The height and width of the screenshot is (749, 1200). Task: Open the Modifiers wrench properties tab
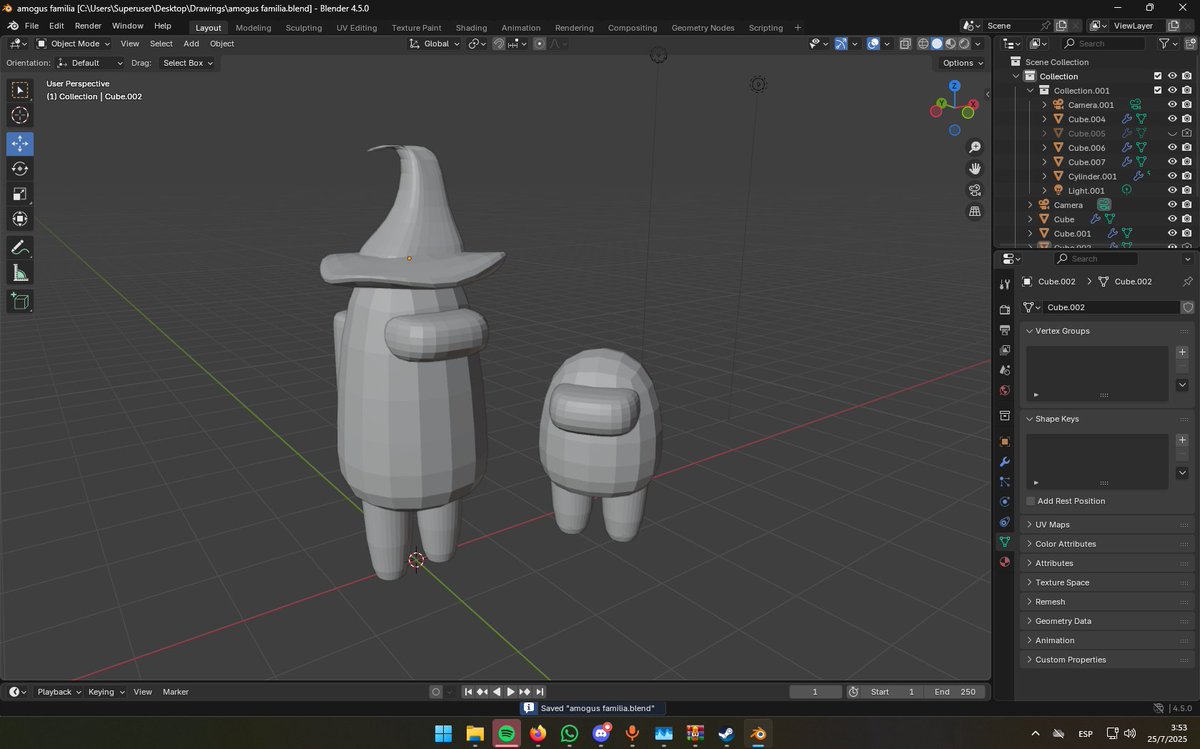1005,461
